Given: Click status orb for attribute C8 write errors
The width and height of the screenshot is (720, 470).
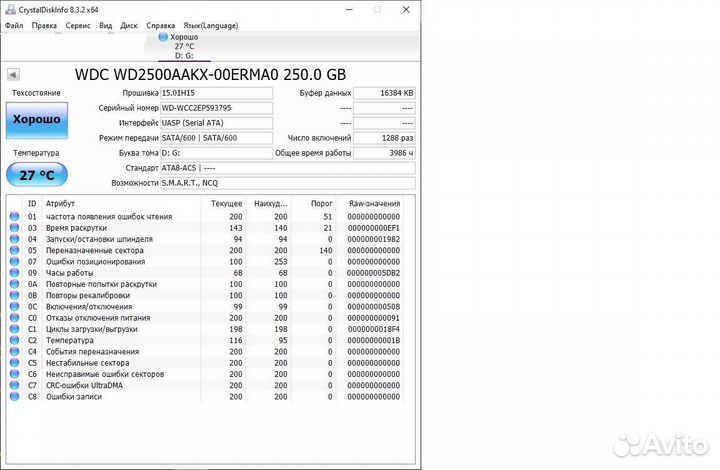Looking at the screenshot, I should [15, 396].
